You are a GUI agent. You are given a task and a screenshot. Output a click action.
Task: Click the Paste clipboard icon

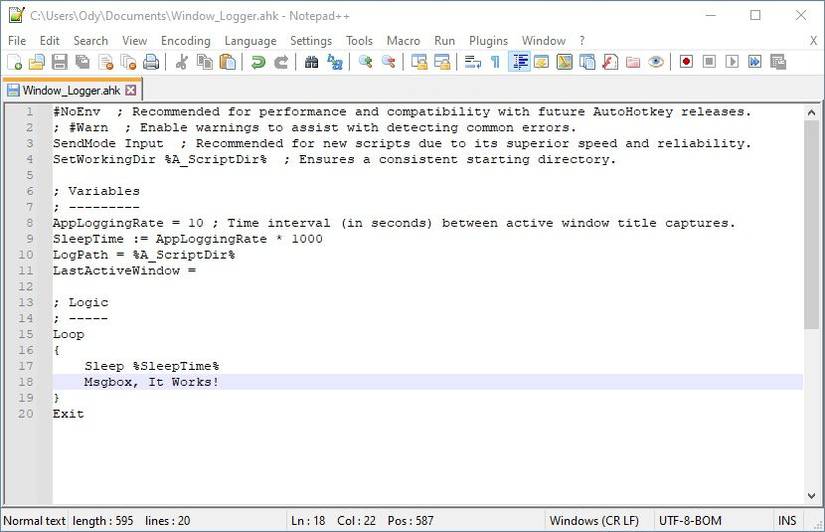pos(227,62)
